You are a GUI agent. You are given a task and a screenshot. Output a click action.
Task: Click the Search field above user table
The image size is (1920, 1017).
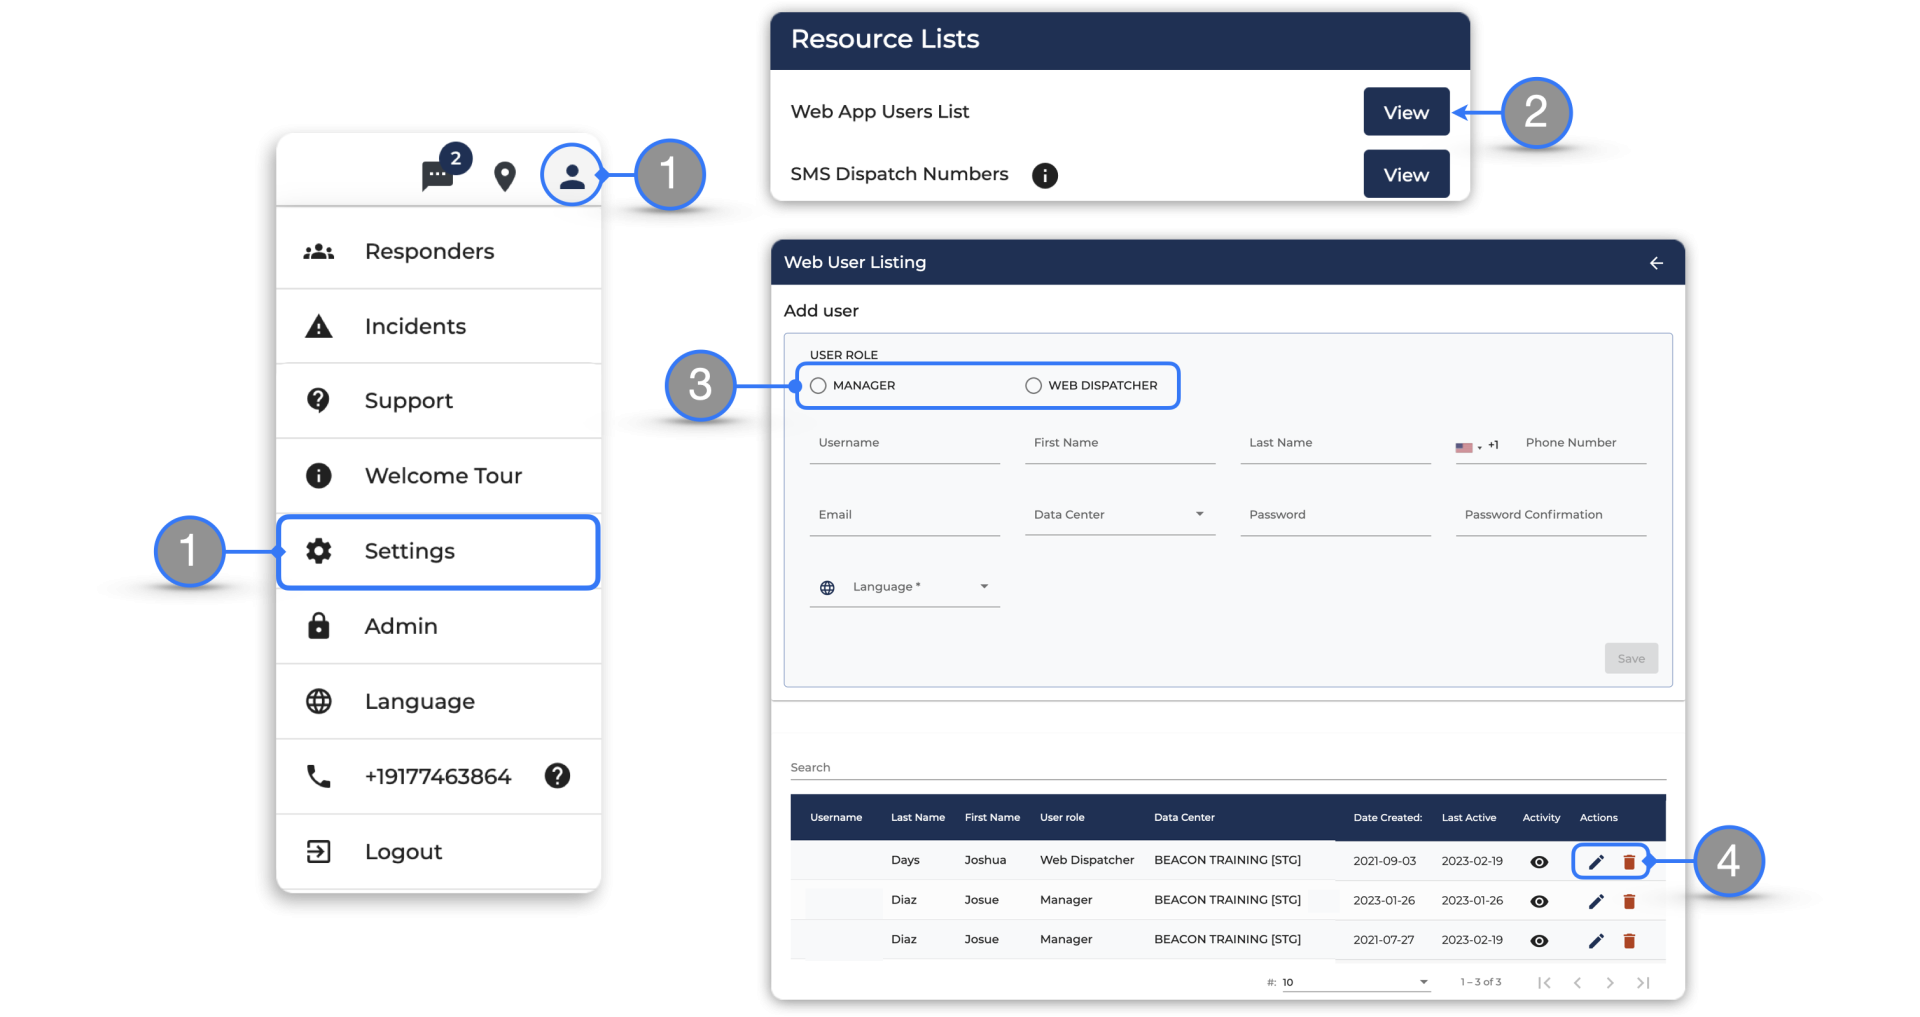(1228, 768)
